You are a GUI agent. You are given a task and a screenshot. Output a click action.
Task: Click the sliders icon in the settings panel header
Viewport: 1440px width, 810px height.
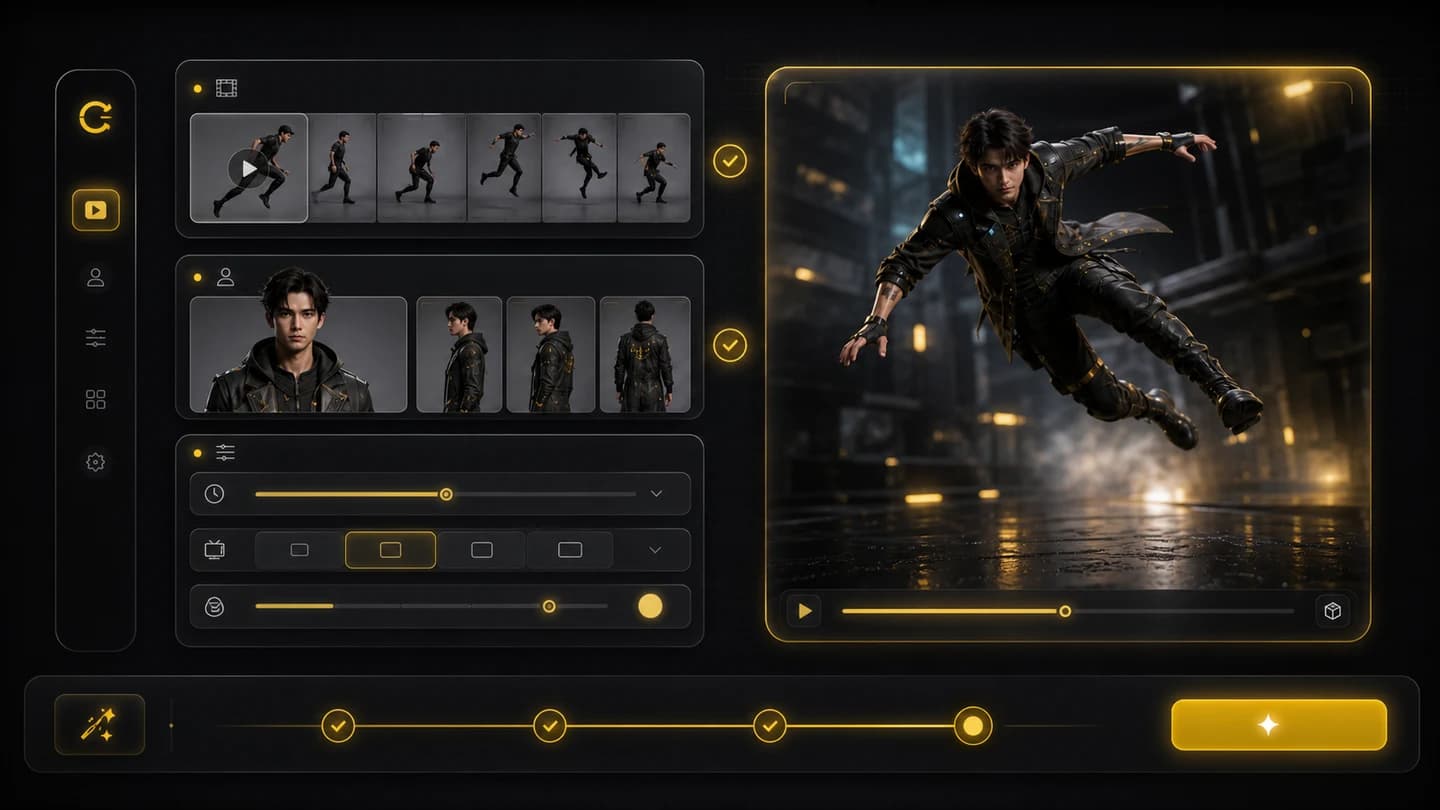[x=226, y=453]
